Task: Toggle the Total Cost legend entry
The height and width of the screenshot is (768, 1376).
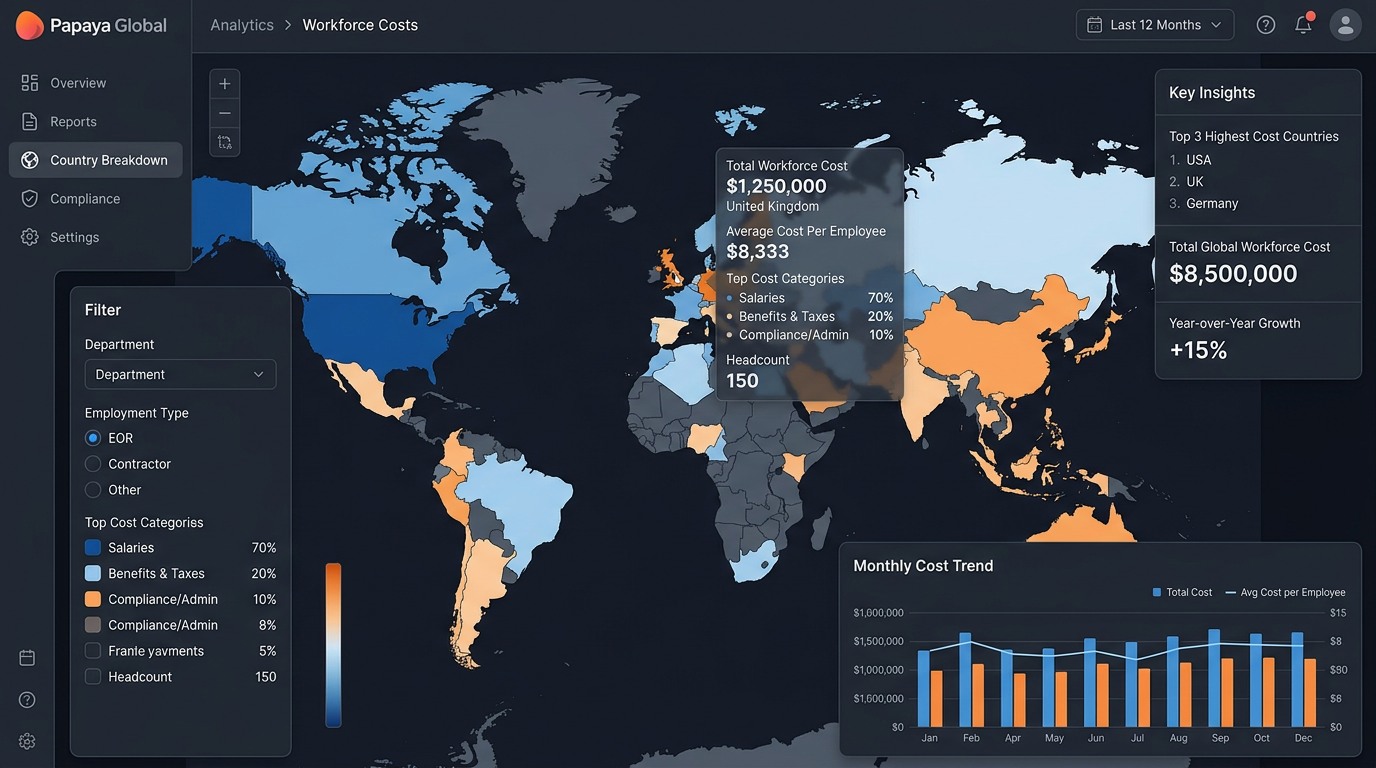Action: pyautogui.click(x=1182, y=592)
